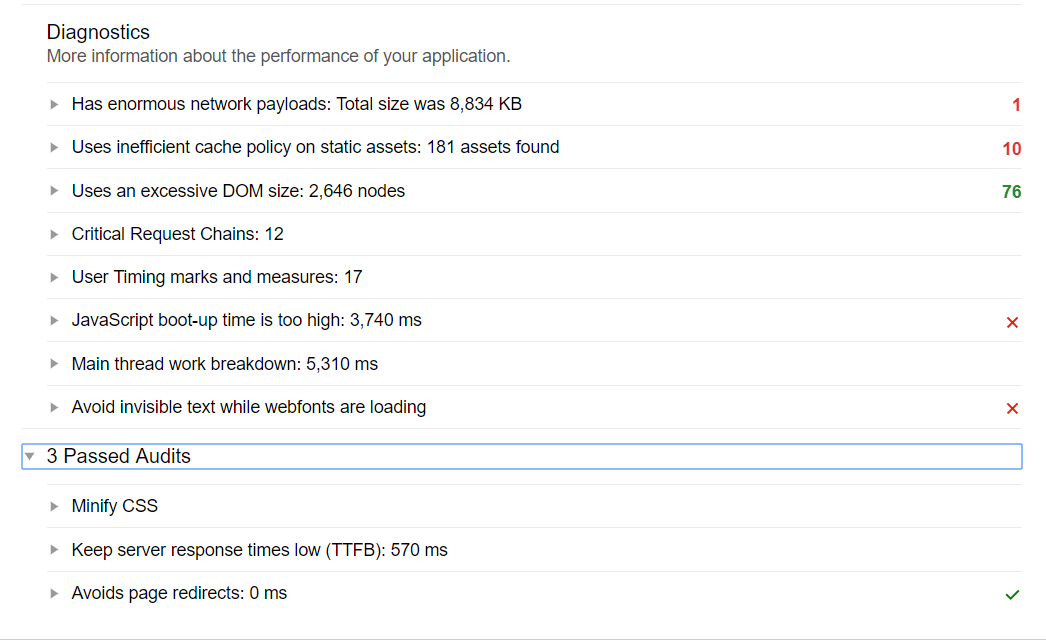Expand the User Timing marks arrow
The height and width of the screenshot is (644, 1046).
[54, 277]
